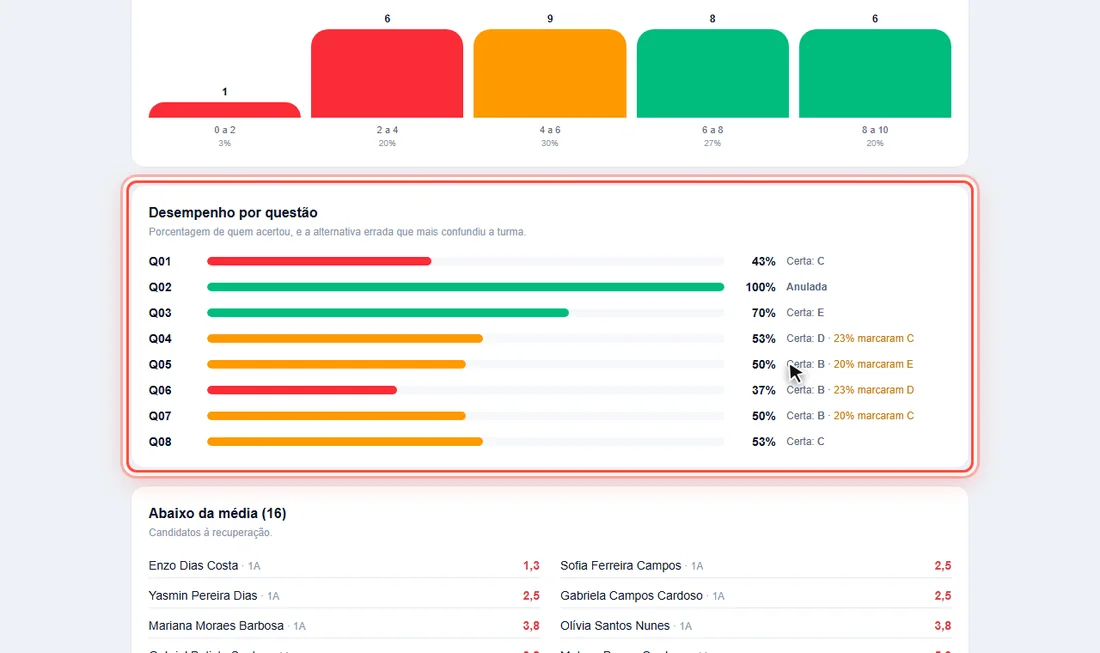Click the "37%" value for Q06
1100x653 pixels.
point(763,390)
